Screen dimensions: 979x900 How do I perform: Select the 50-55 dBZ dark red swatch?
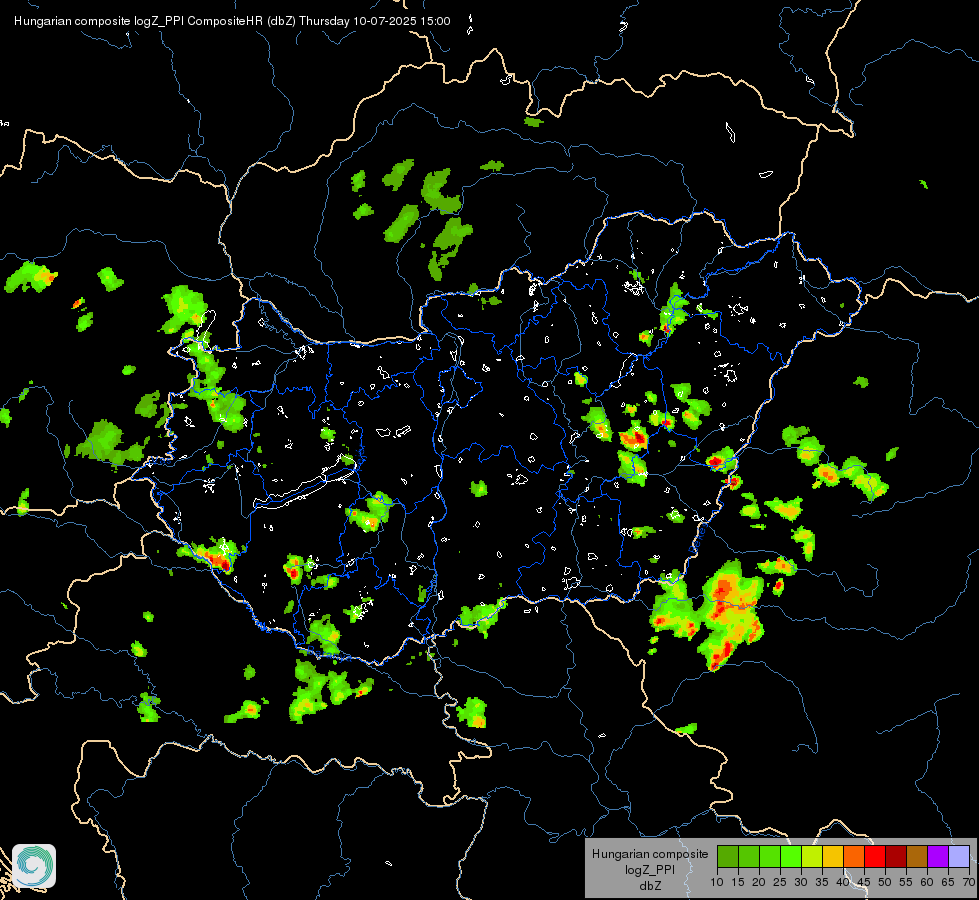point(896,856)
